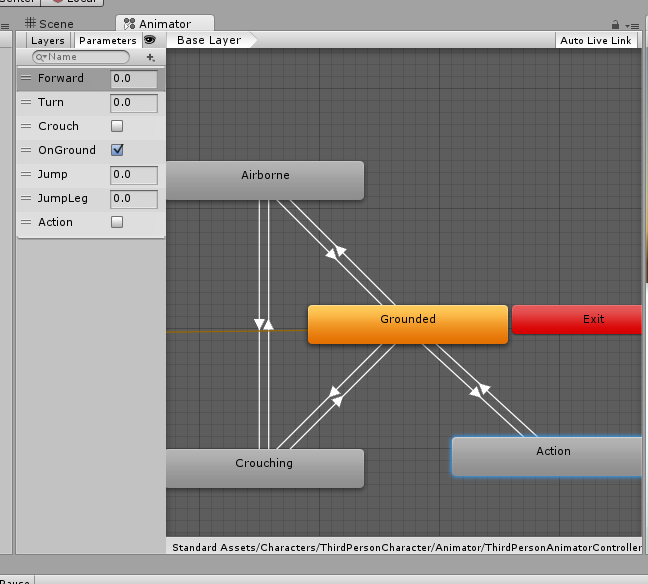Select the Animator tab

164,24
